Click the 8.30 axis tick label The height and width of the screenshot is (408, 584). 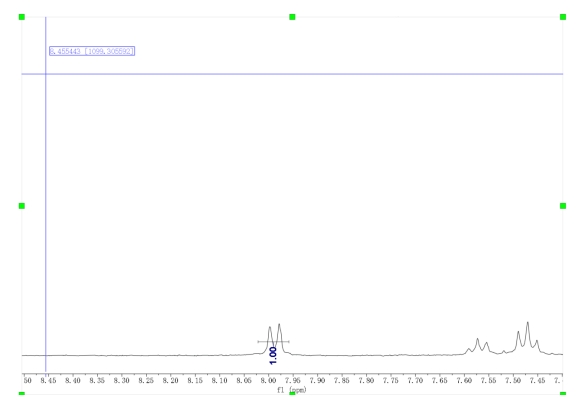click(x=121, y=380)
